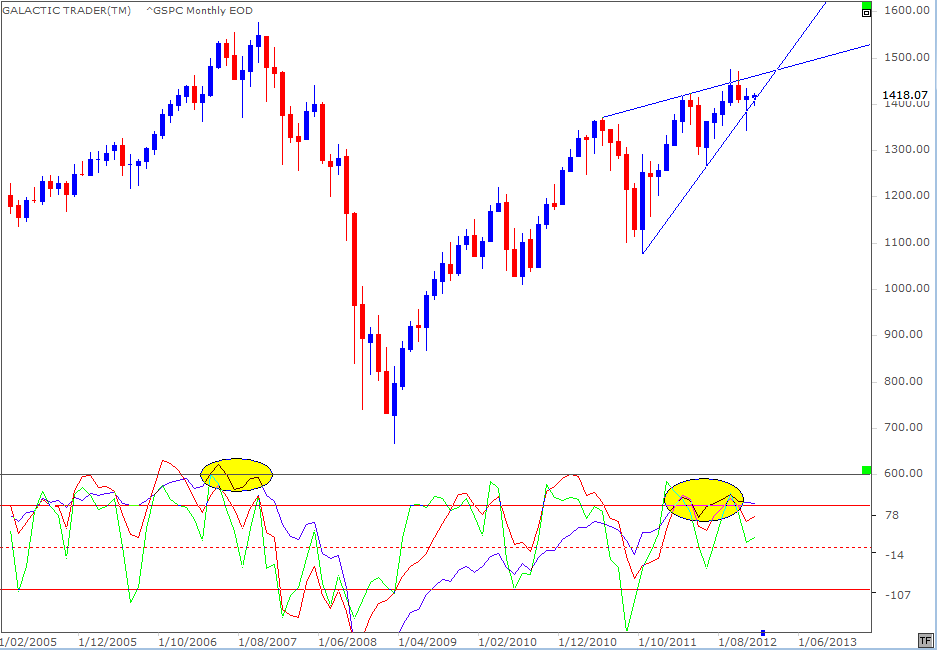Click the 1/12/2010 date label
The image size is (937, 650).
(587, 642)
